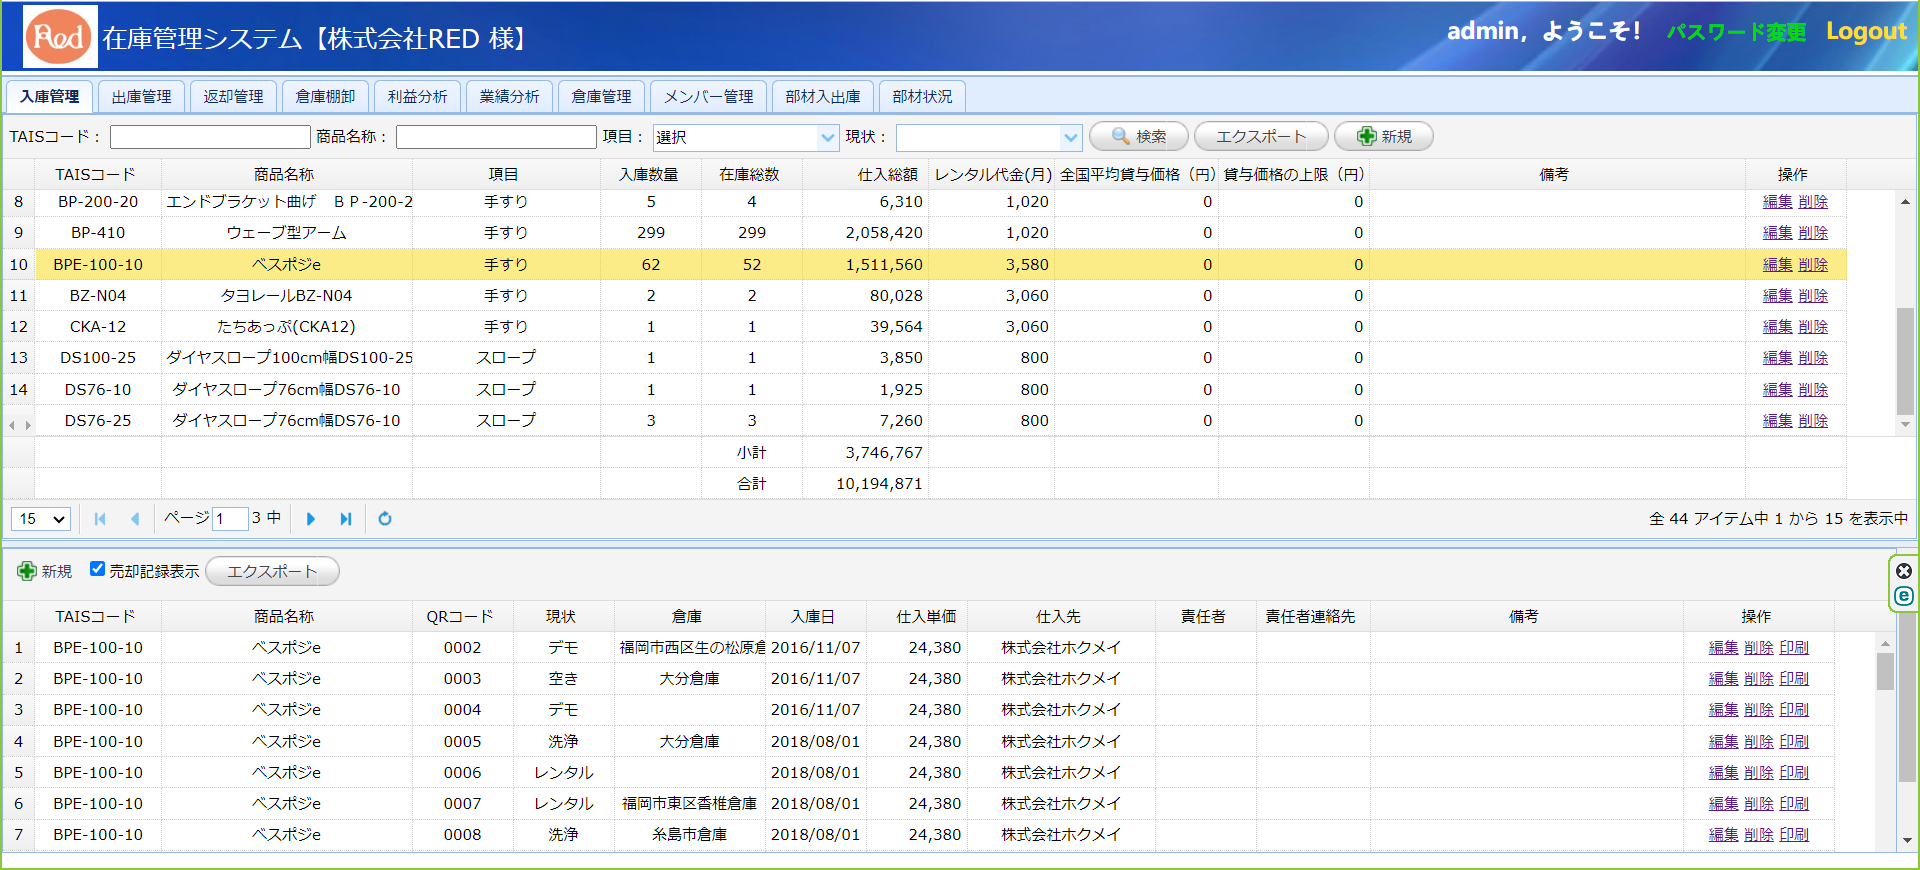1920x870 pixels.
Task: Click the 検索 search button
Action: tap(1139, 137)
